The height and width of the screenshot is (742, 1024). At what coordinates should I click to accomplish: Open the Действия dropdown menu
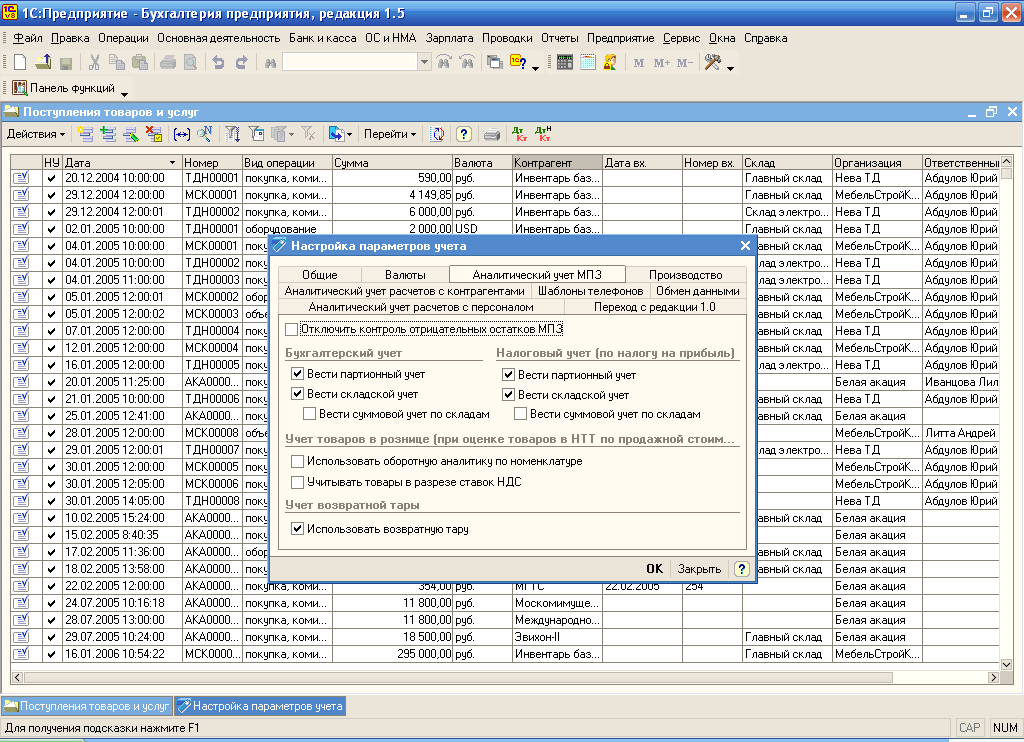click(35, 134)
